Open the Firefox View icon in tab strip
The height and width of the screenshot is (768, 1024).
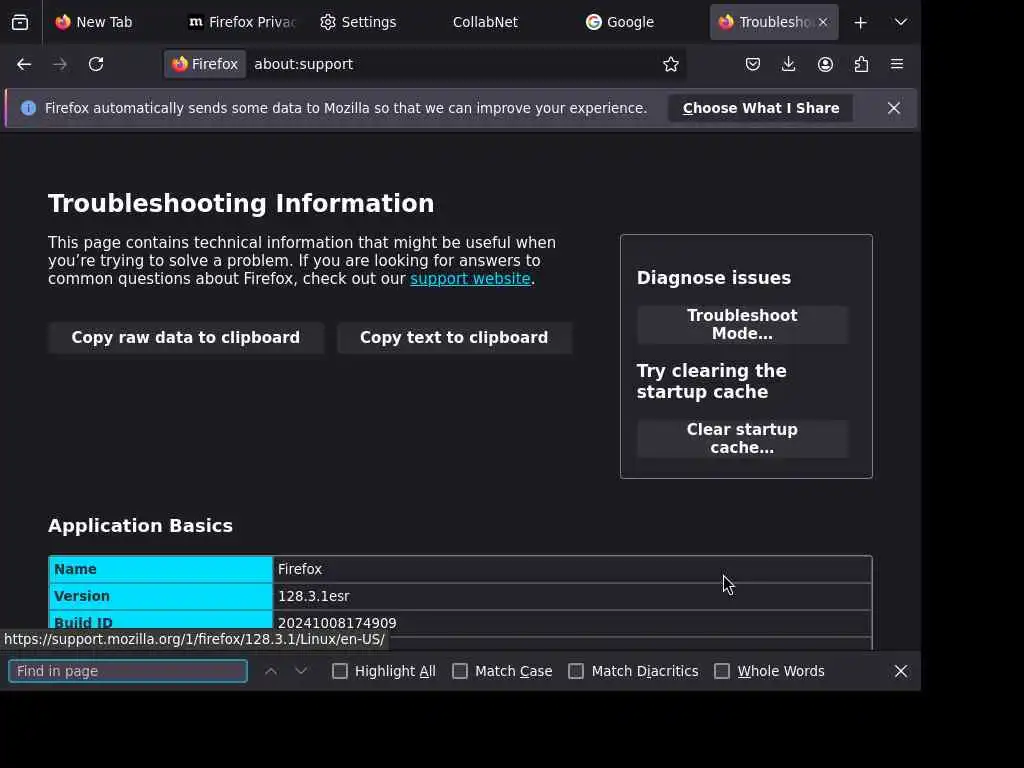point(20,22)
